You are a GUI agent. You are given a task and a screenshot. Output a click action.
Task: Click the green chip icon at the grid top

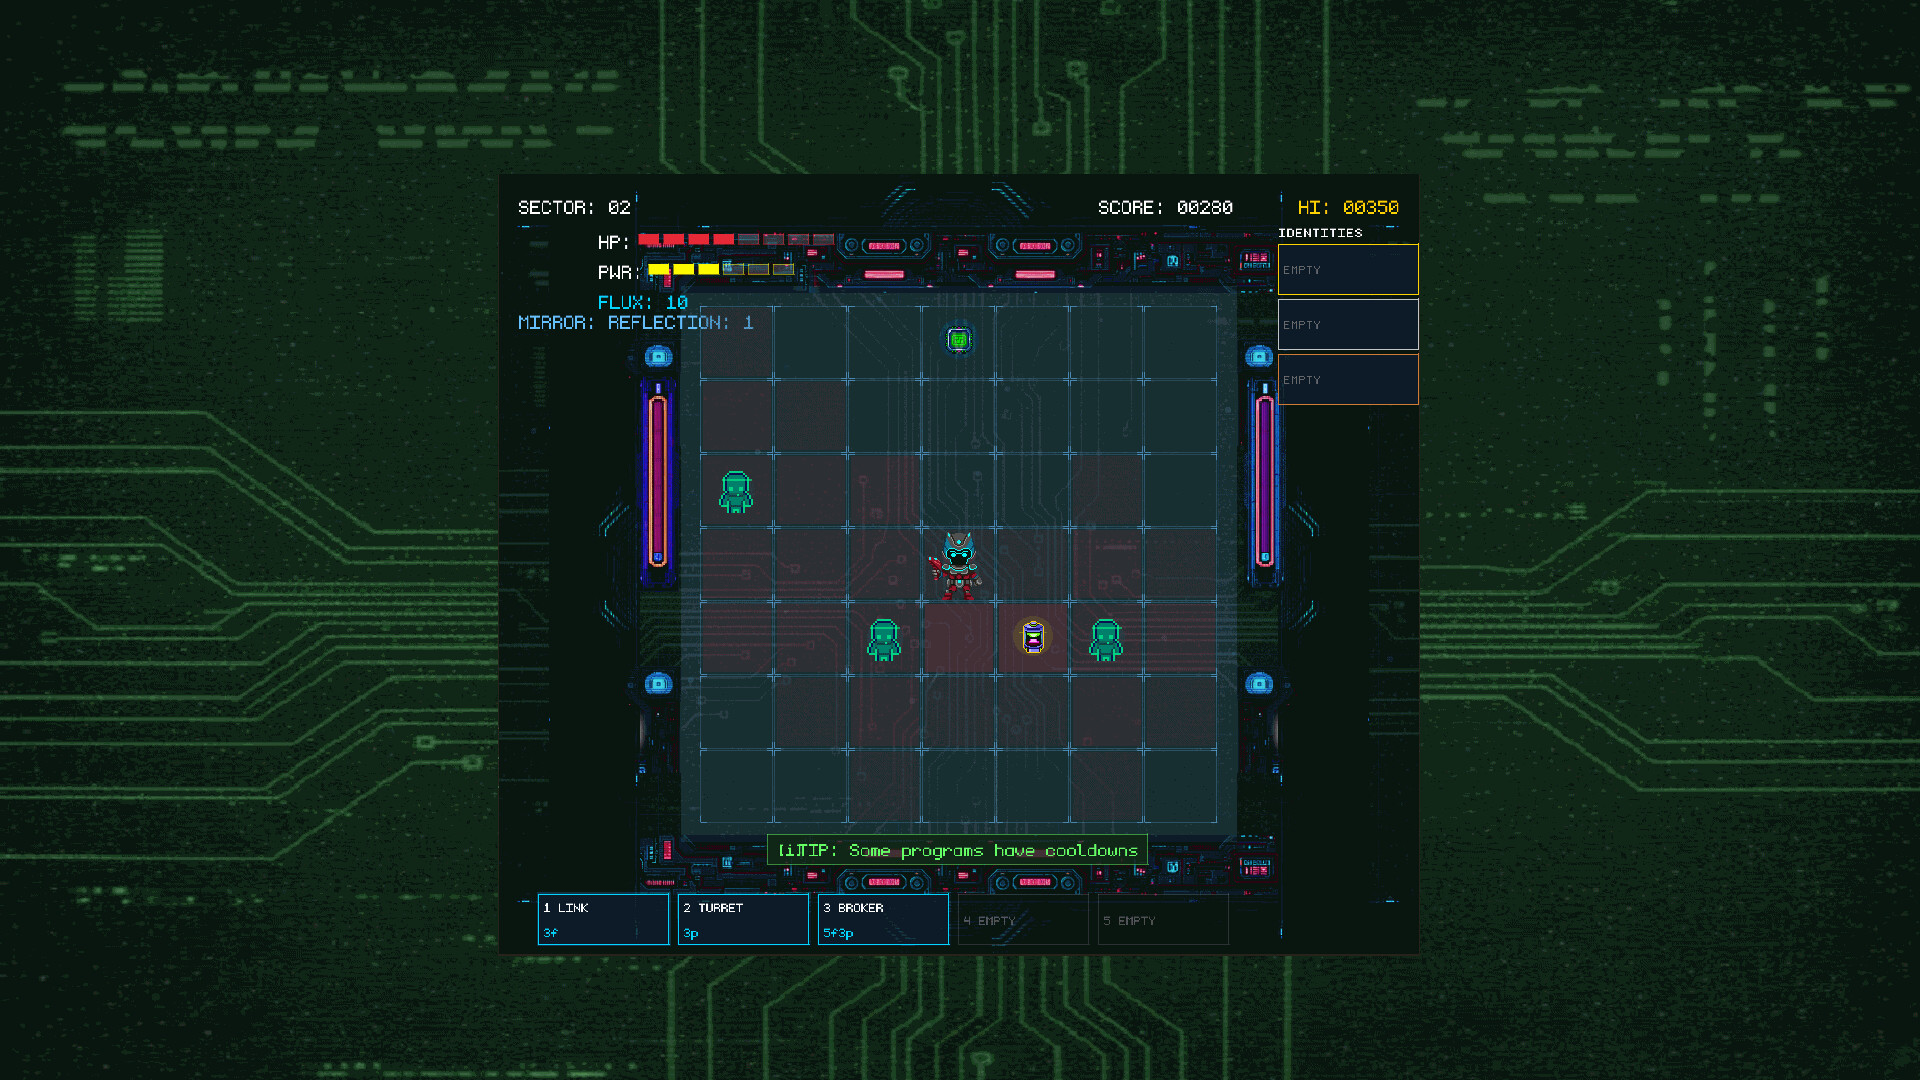[x=957, y=340]
